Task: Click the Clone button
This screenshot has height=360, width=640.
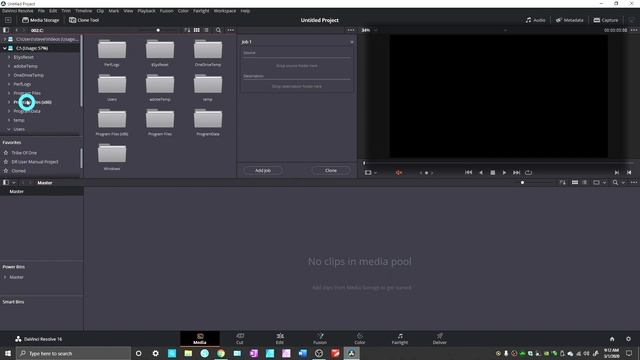Action: (331, 170)
